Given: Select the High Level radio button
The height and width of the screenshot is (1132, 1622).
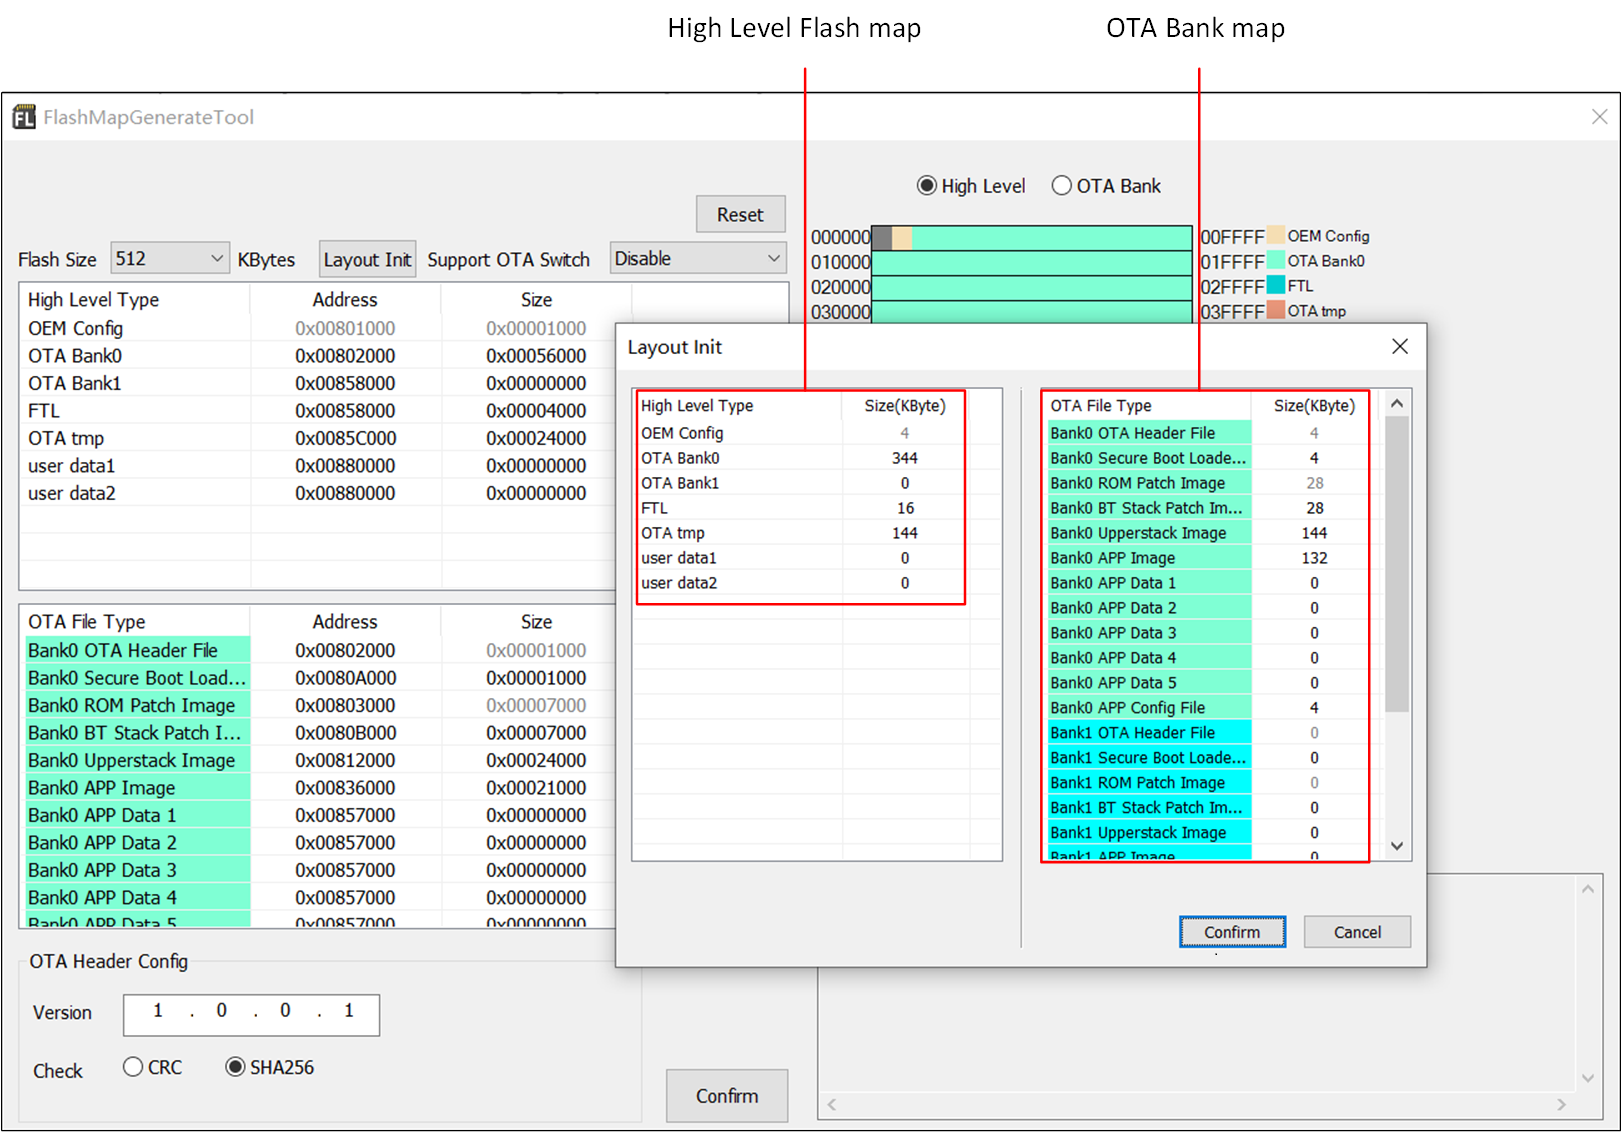Looking at the screenshot, I should [x=927, y=186].
